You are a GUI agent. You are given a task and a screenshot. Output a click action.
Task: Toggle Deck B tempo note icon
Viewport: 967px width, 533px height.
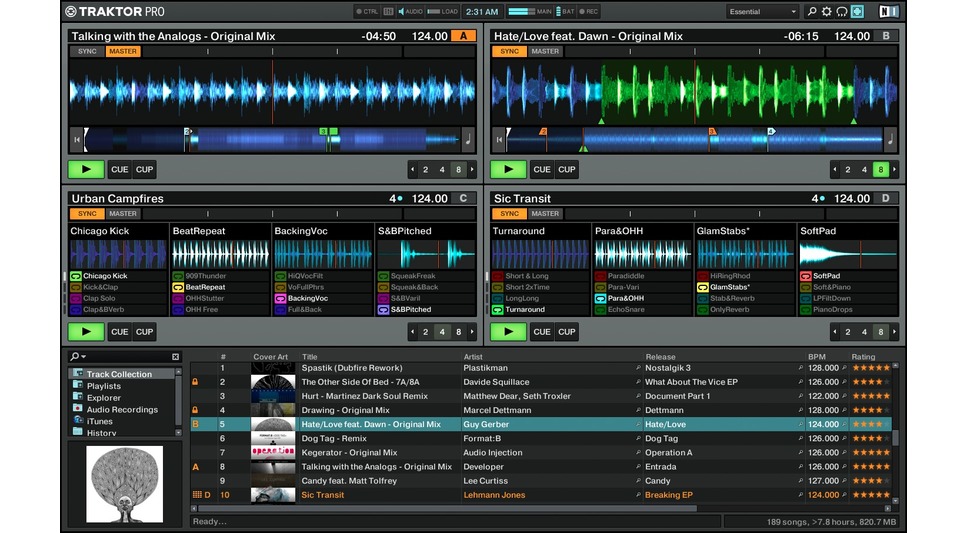tap(891, 139)
